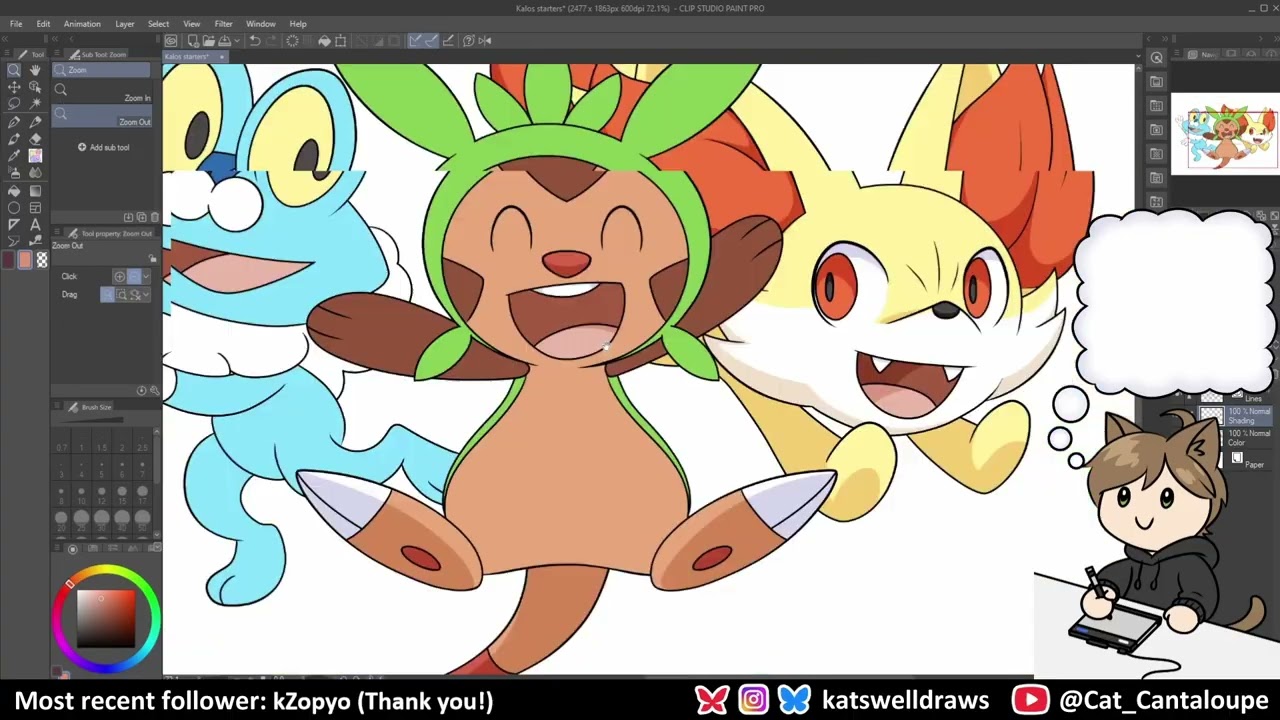This screenshot has height=720, width=1280.
Task: Select the Move layer tool
Action: pyautogui.click(x=14, y=87)
